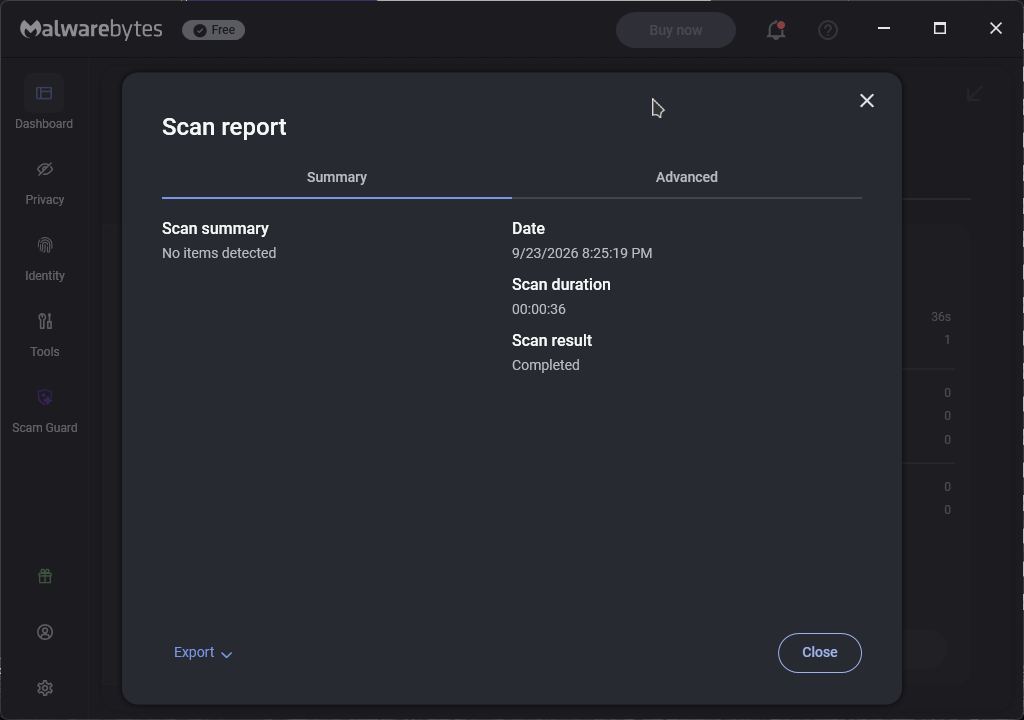Image resolution: width=1024 pixels, height=720 pixels.
Task: Open the Tools sidebar icon
Action: pyautogui.click(x=44, y=321)
